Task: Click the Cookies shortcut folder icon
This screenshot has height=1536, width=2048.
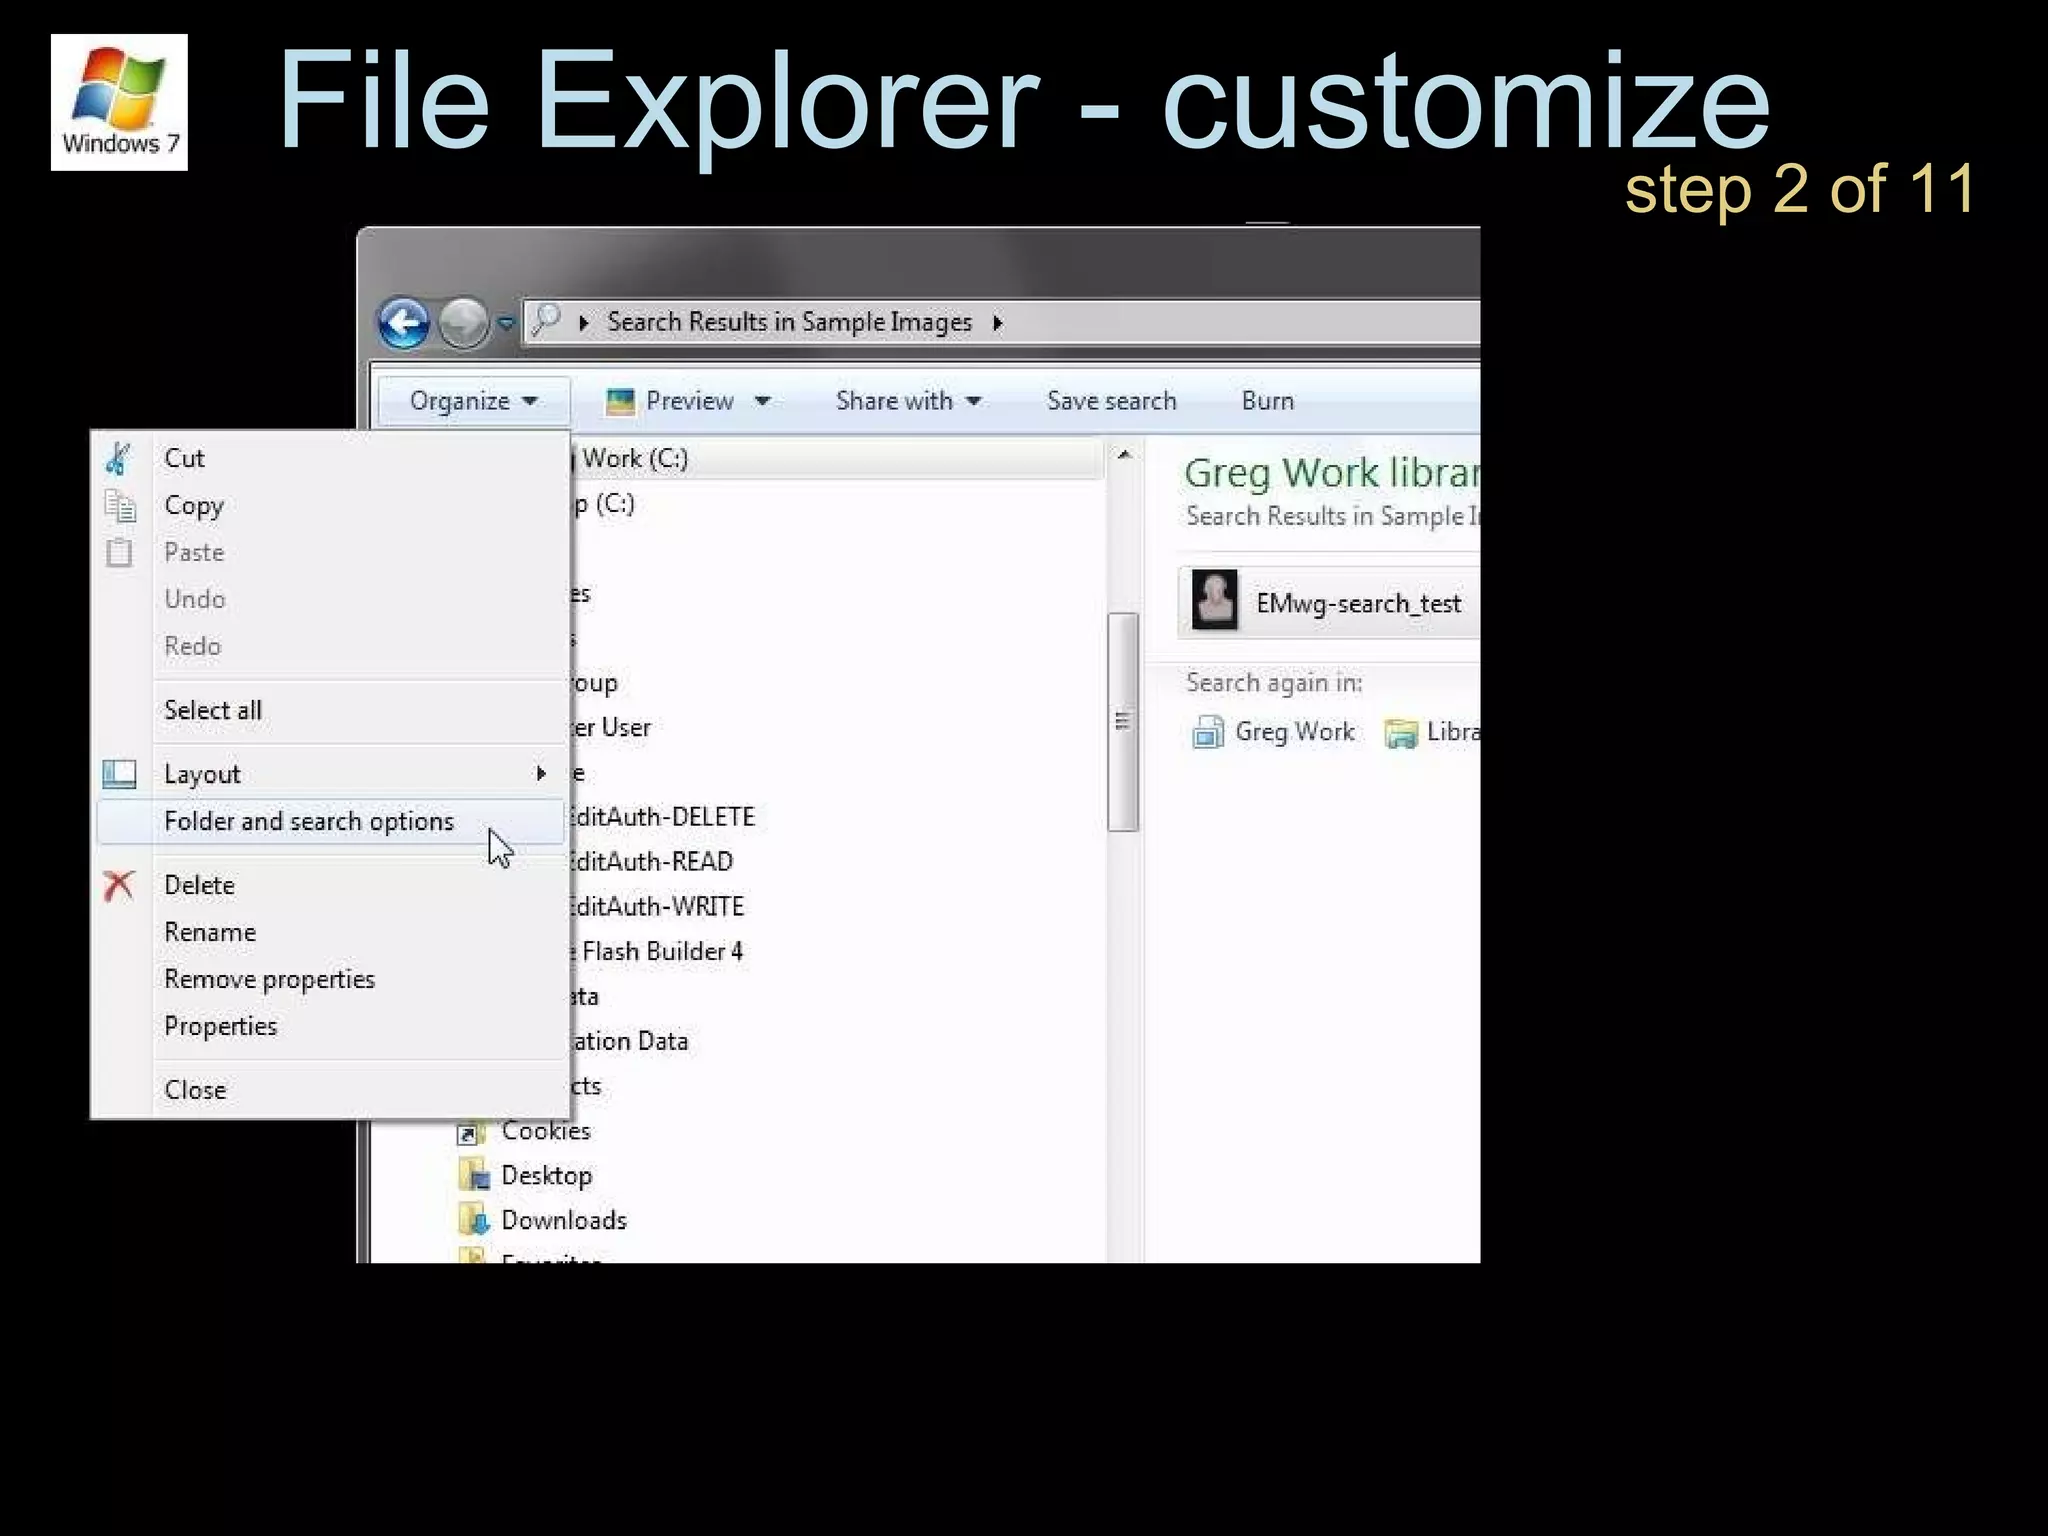Action: (472, 1131)
